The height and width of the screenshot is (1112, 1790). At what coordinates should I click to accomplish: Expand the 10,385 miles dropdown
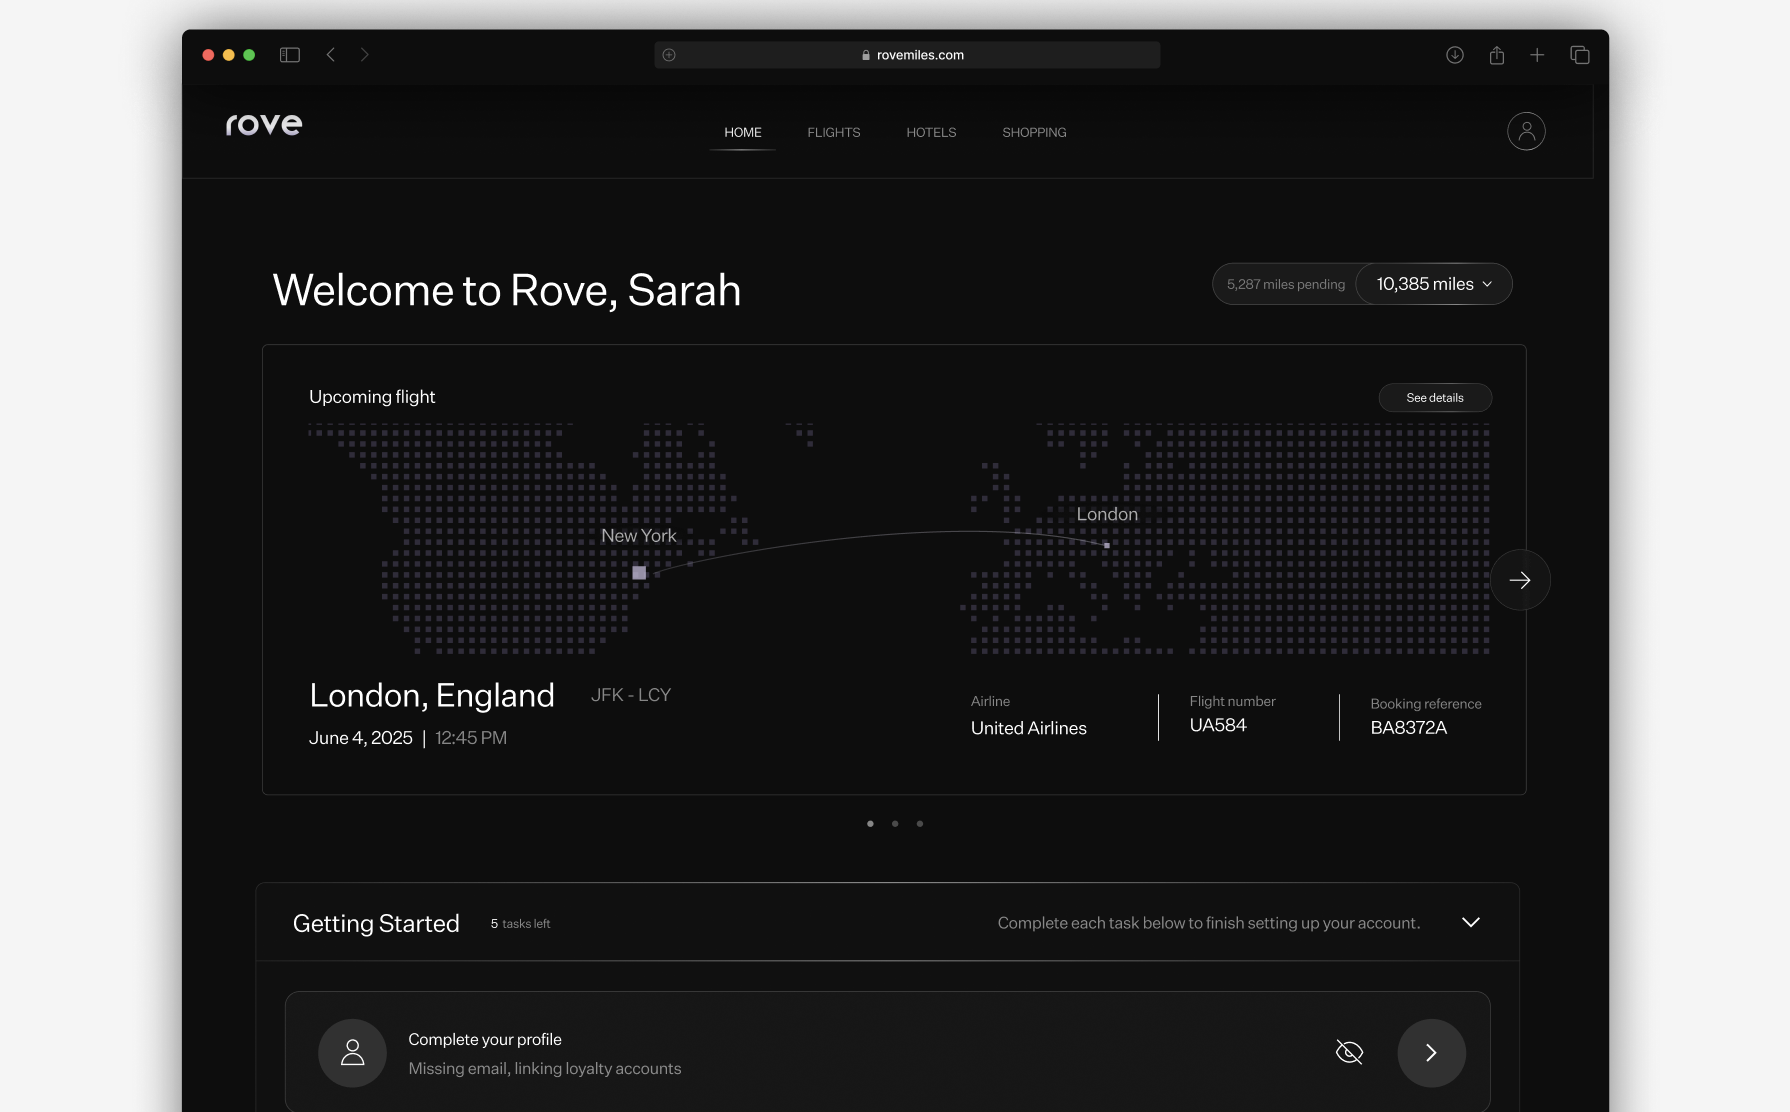pos(1434,284)
